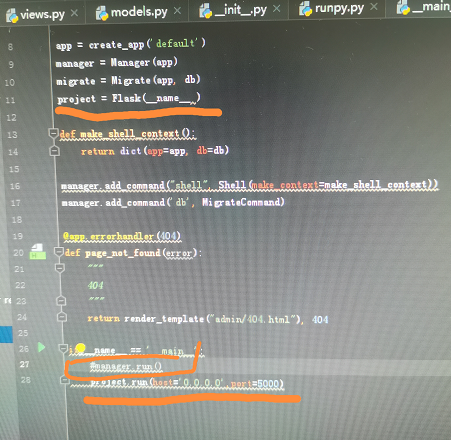This screenshot has width=451, height=440.
Task: Close the views.py tab
Action: 74,13
